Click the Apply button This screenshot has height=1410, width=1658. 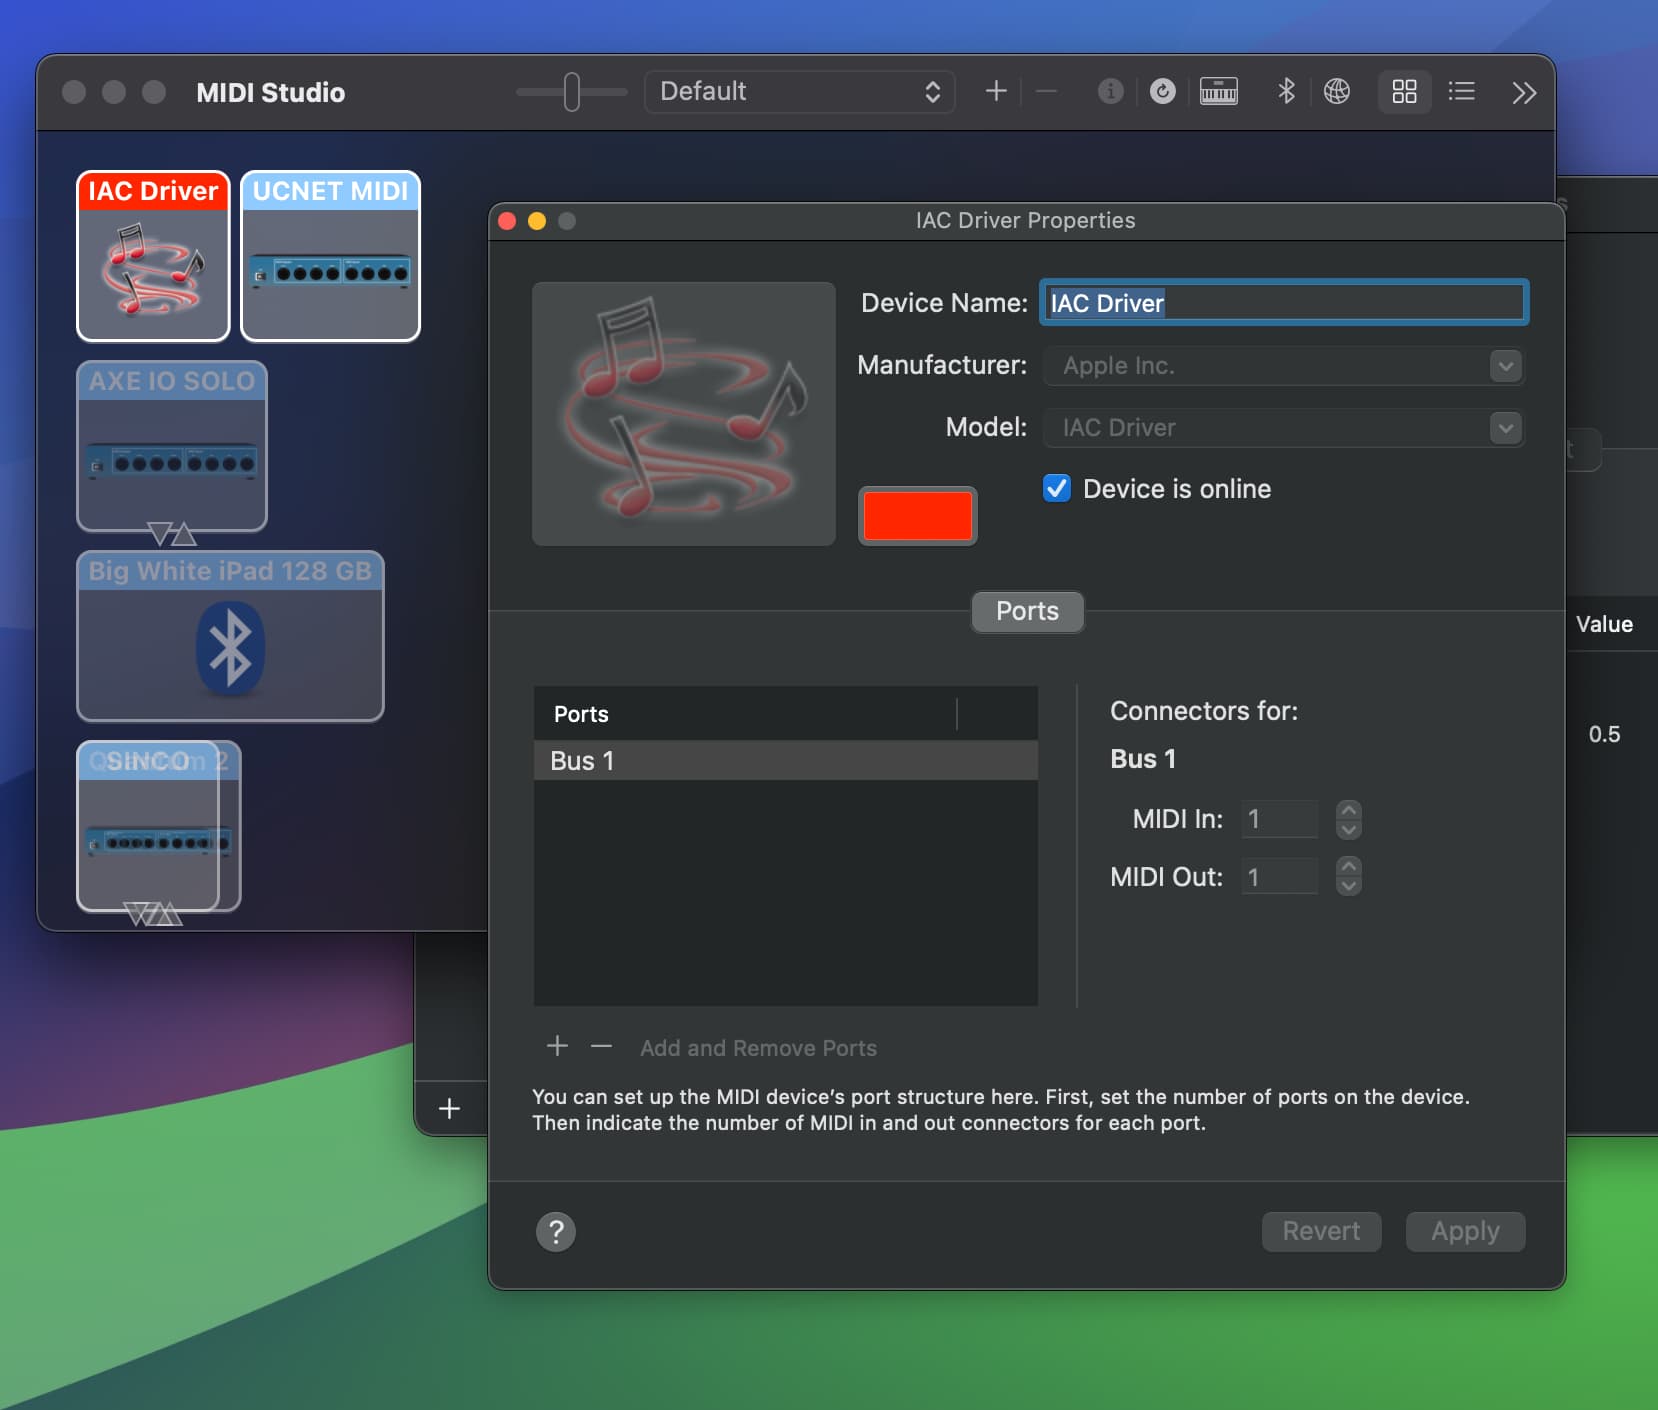coord(1465,1232)
